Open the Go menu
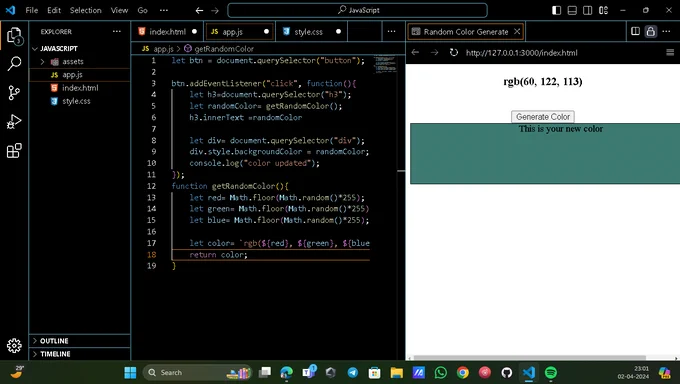This screenshot has height=384, width=680. point(142,10)
